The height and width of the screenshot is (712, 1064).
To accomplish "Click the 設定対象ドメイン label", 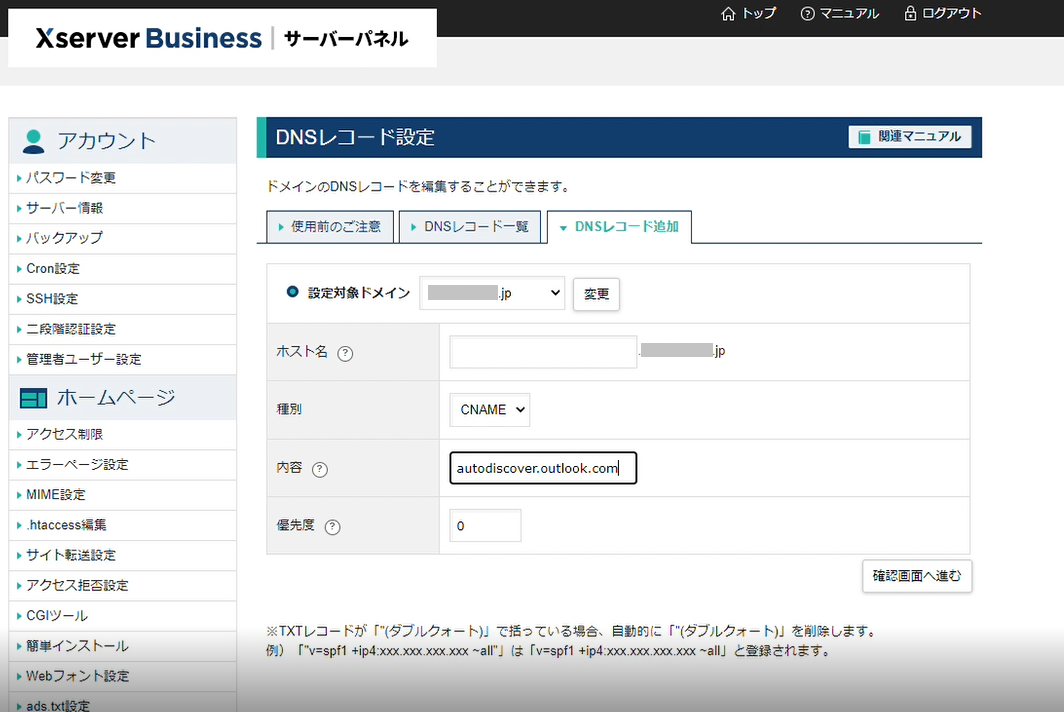I will (359, 293).
